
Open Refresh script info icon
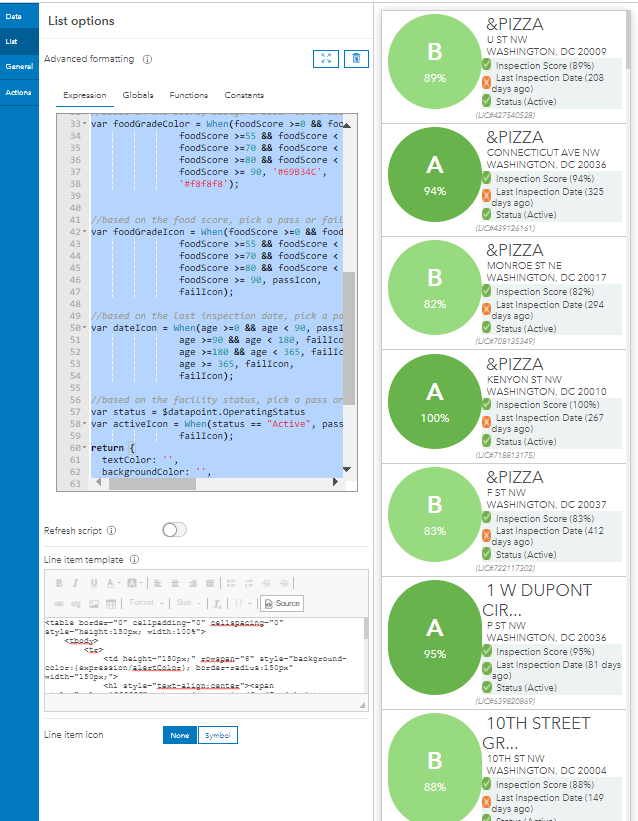pos(112,530)
